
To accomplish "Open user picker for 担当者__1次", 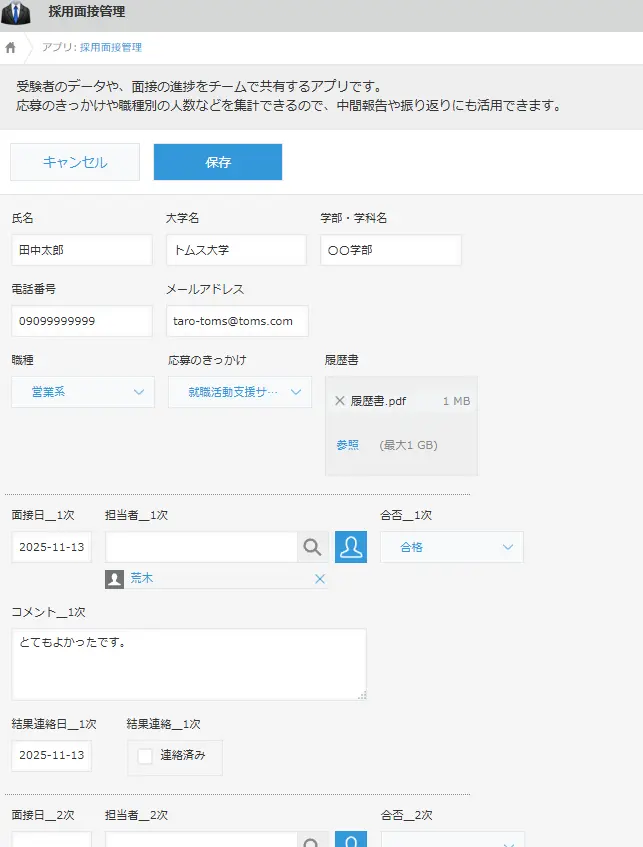I will pos(350,547).
